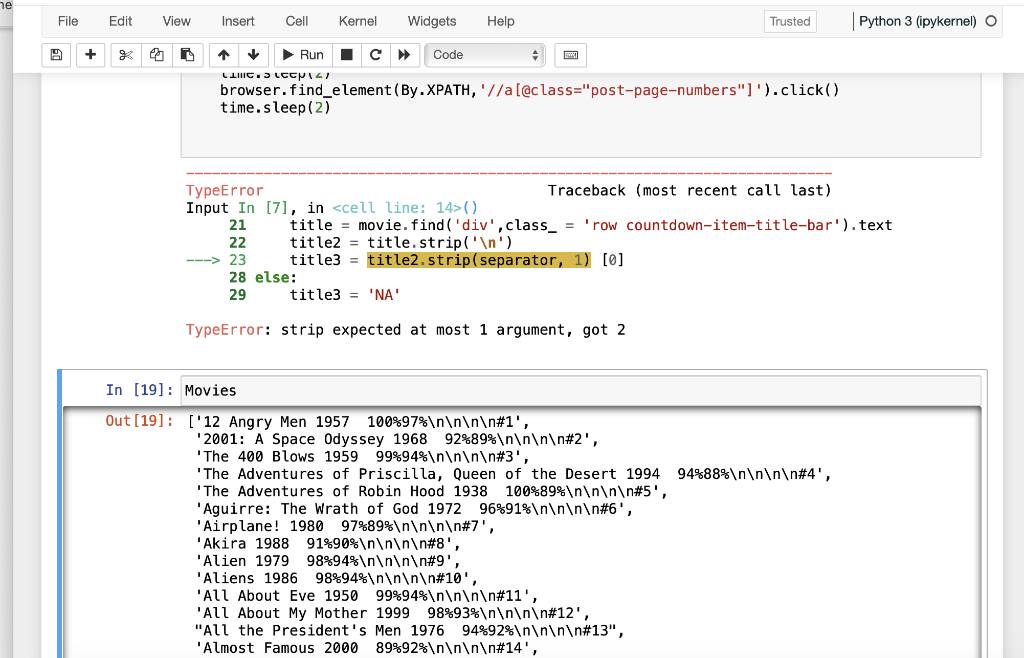The height and width of the screenshot is (658, 1024).
Task: Click the In [19] prompt label
Action: [139, 390]
